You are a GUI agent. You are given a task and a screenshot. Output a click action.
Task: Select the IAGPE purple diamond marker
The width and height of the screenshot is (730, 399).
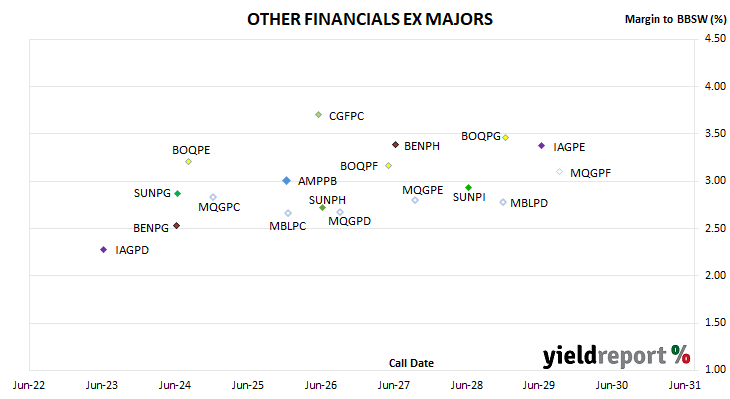click(541, 146)
